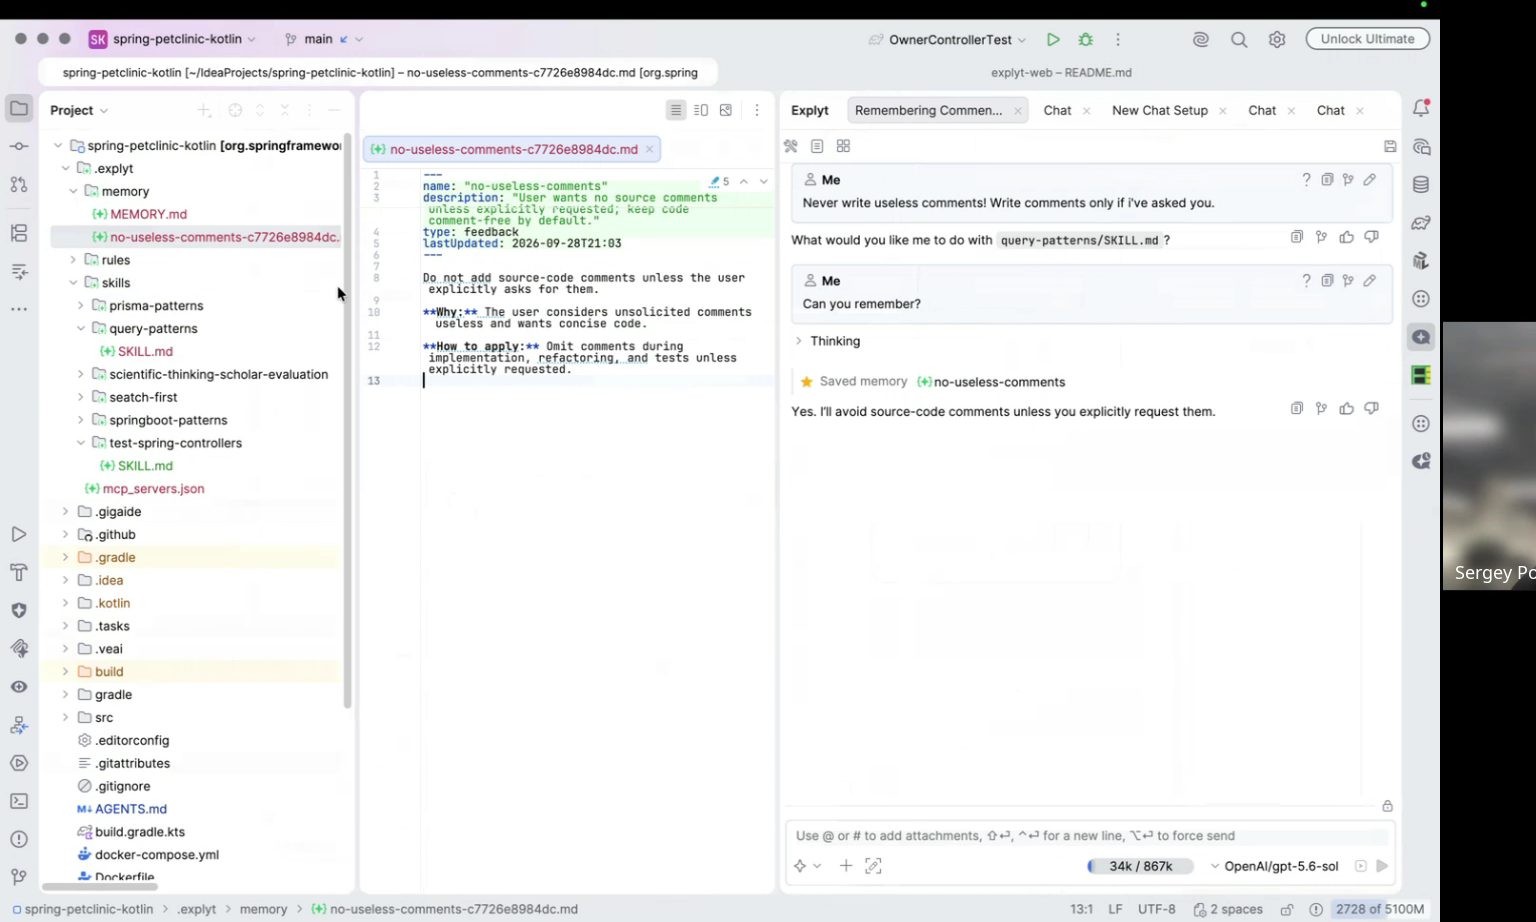Open the Project view selector dropdown
This screenshot has height=922, width=1536.
[x=79, y=110]
